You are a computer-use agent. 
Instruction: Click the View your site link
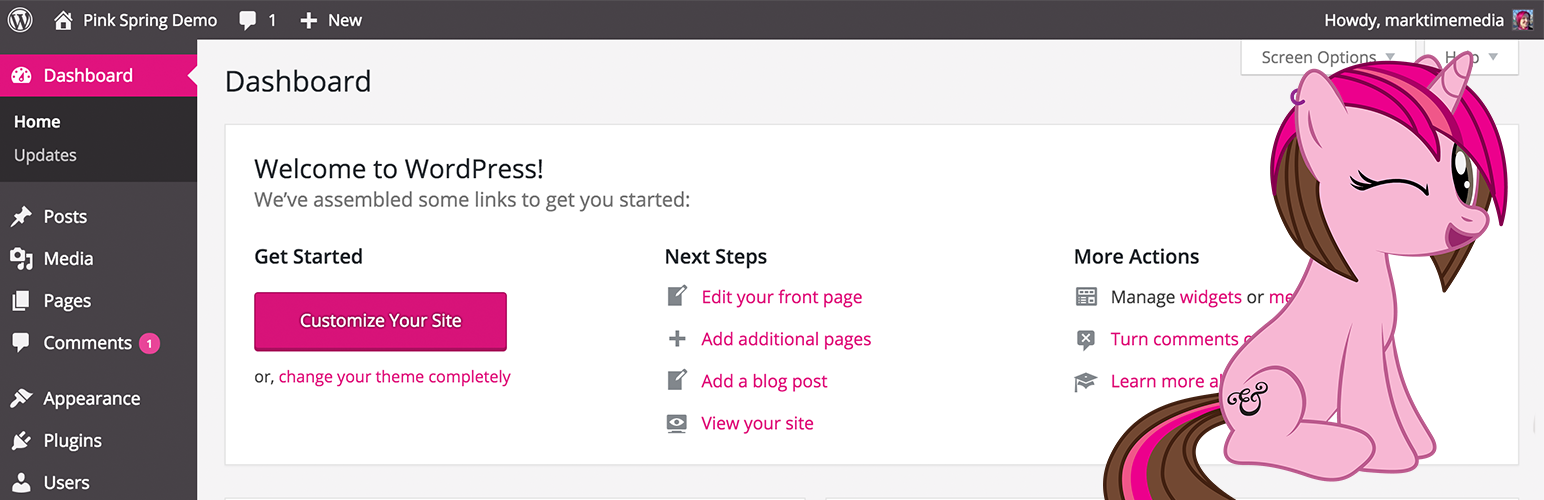coord(757,423)
